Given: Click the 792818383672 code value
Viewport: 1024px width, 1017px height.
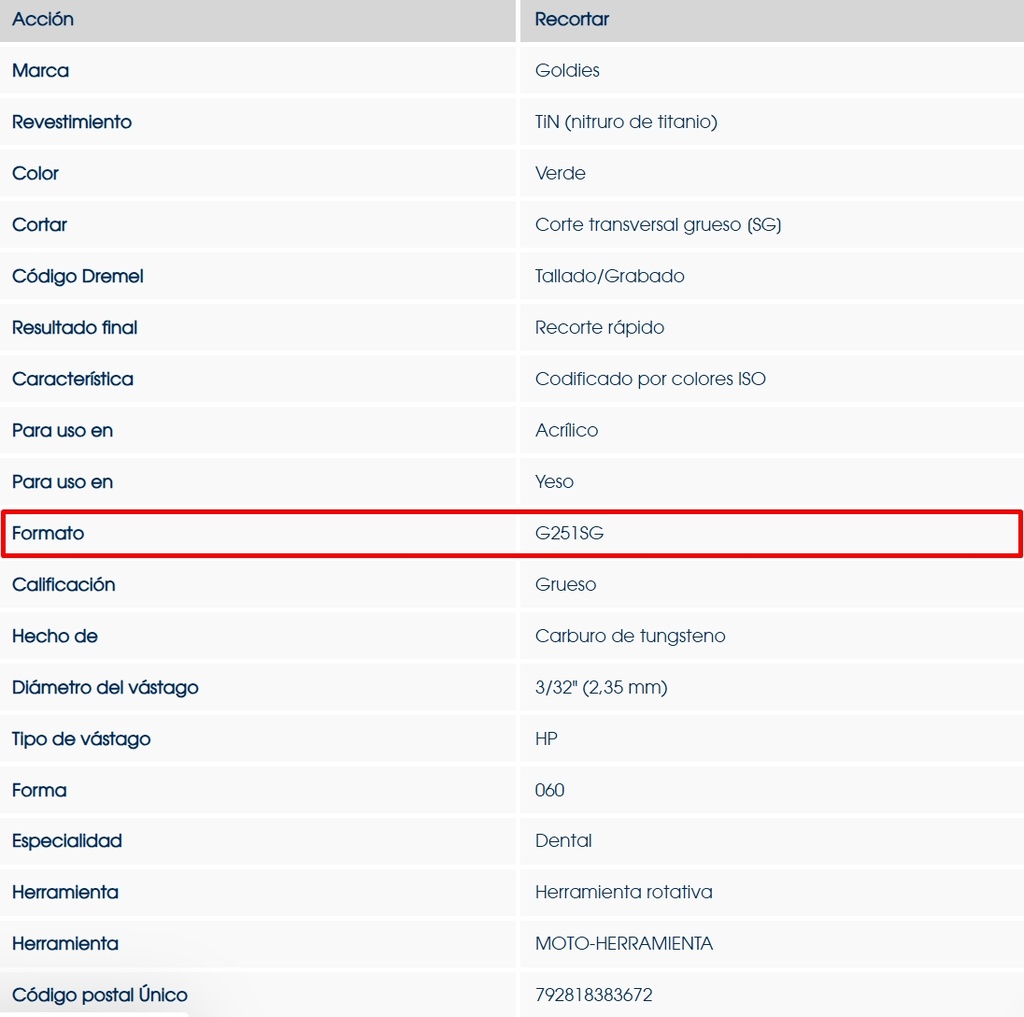Looking at the screenshot, I should (593, 995).
